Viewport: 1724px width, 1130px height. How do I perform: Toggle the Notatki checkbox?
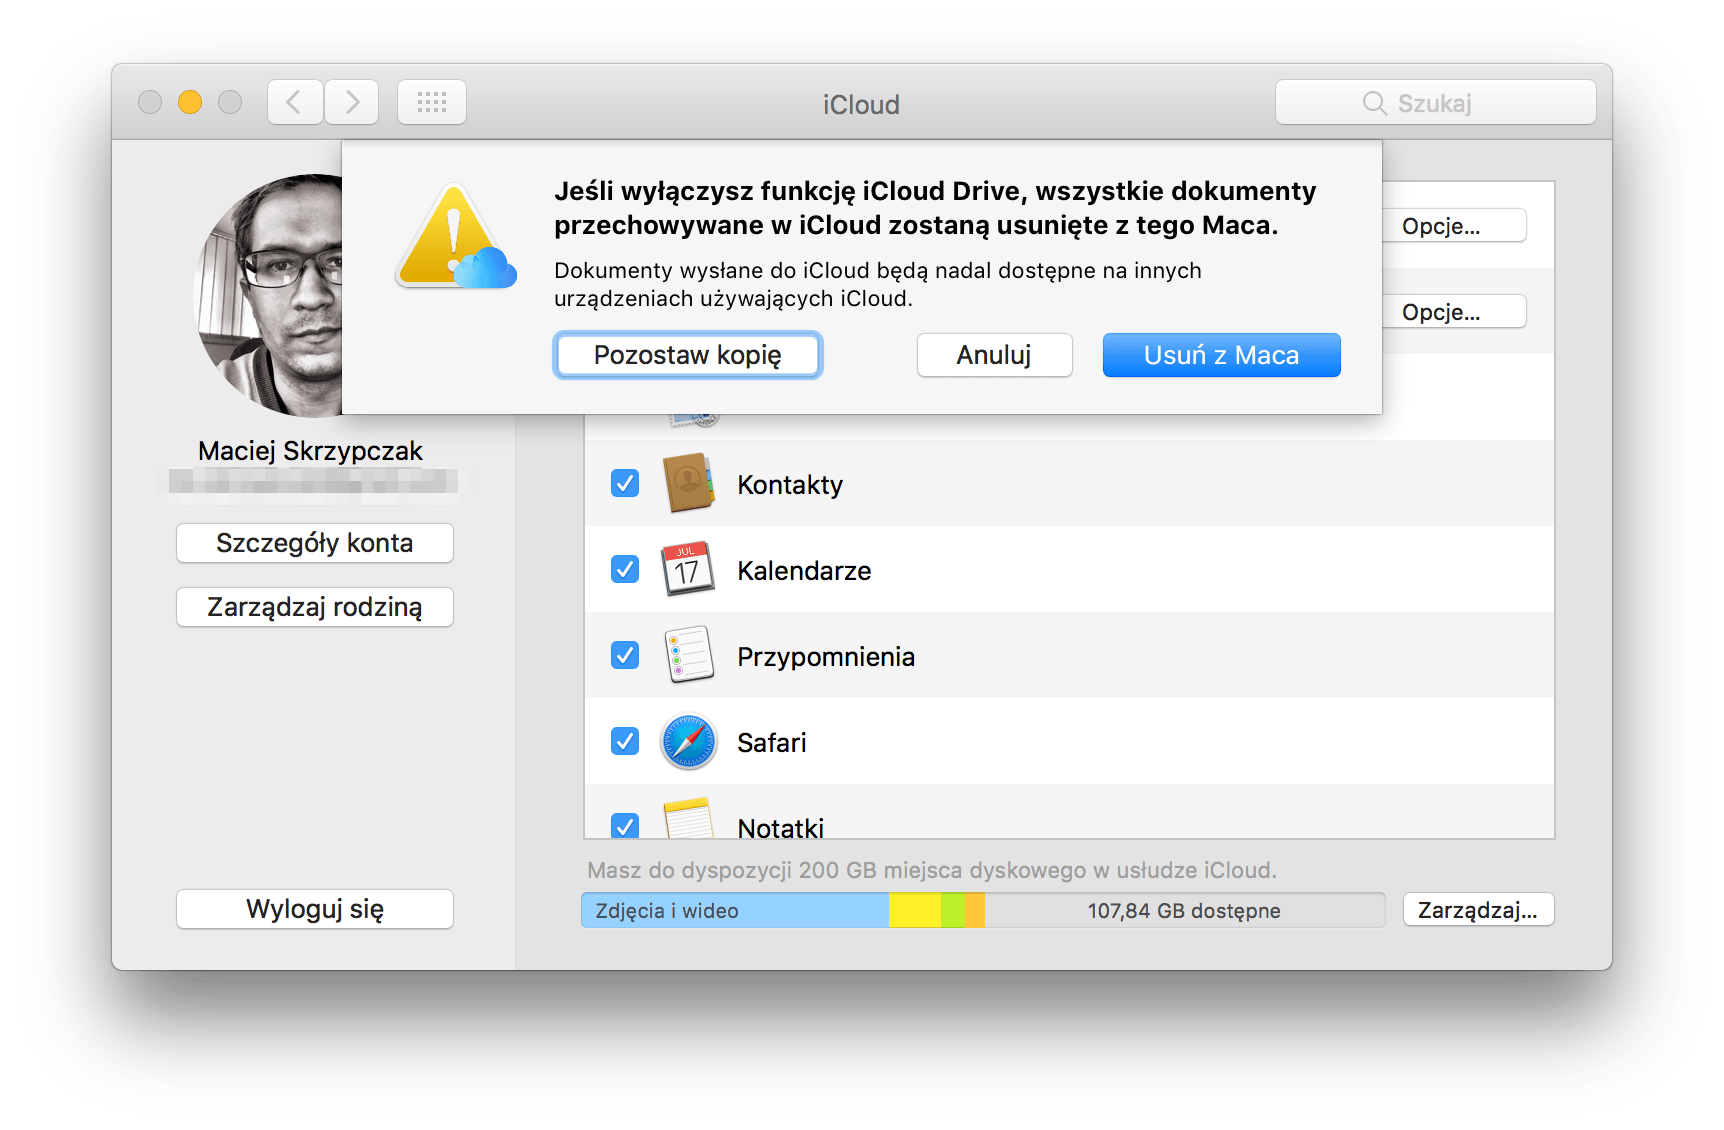(625, 826)
